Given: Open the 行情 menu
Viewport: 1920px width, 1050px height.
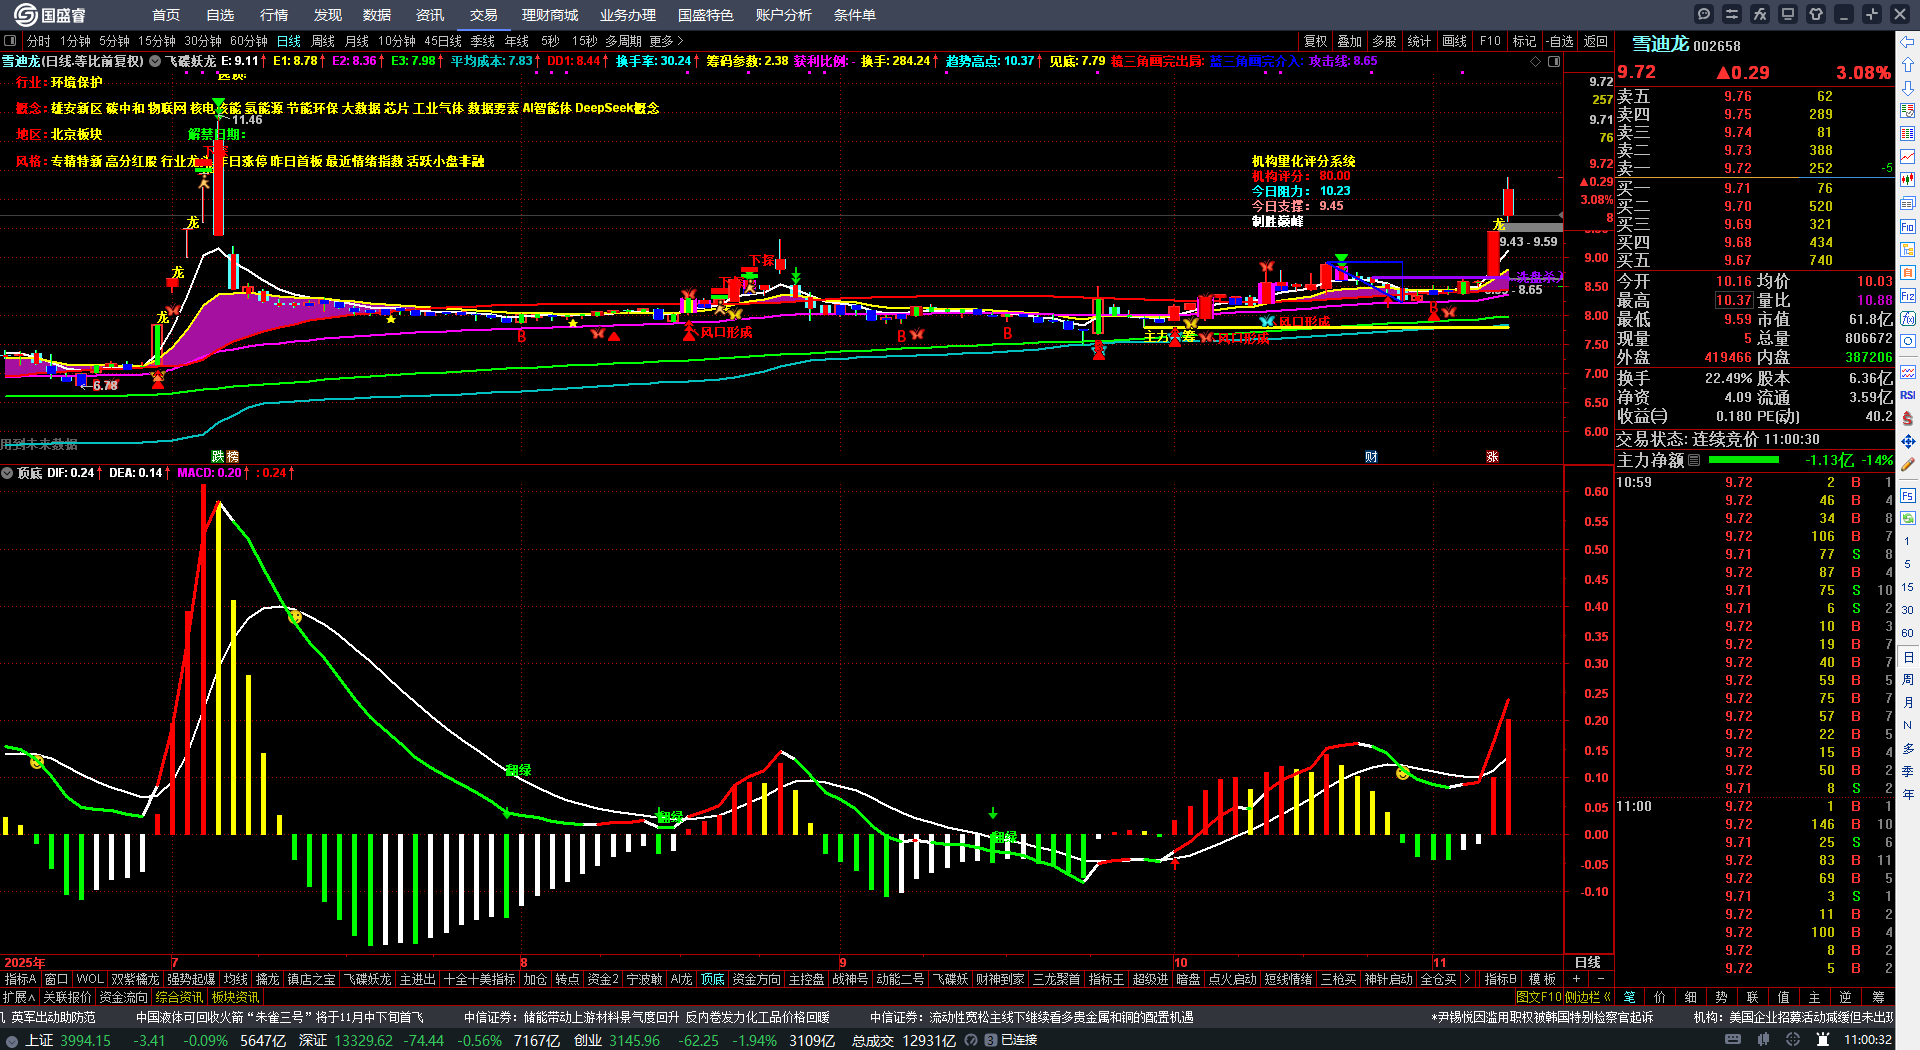Looking at the screenshot, I should [x=274, y=15].
